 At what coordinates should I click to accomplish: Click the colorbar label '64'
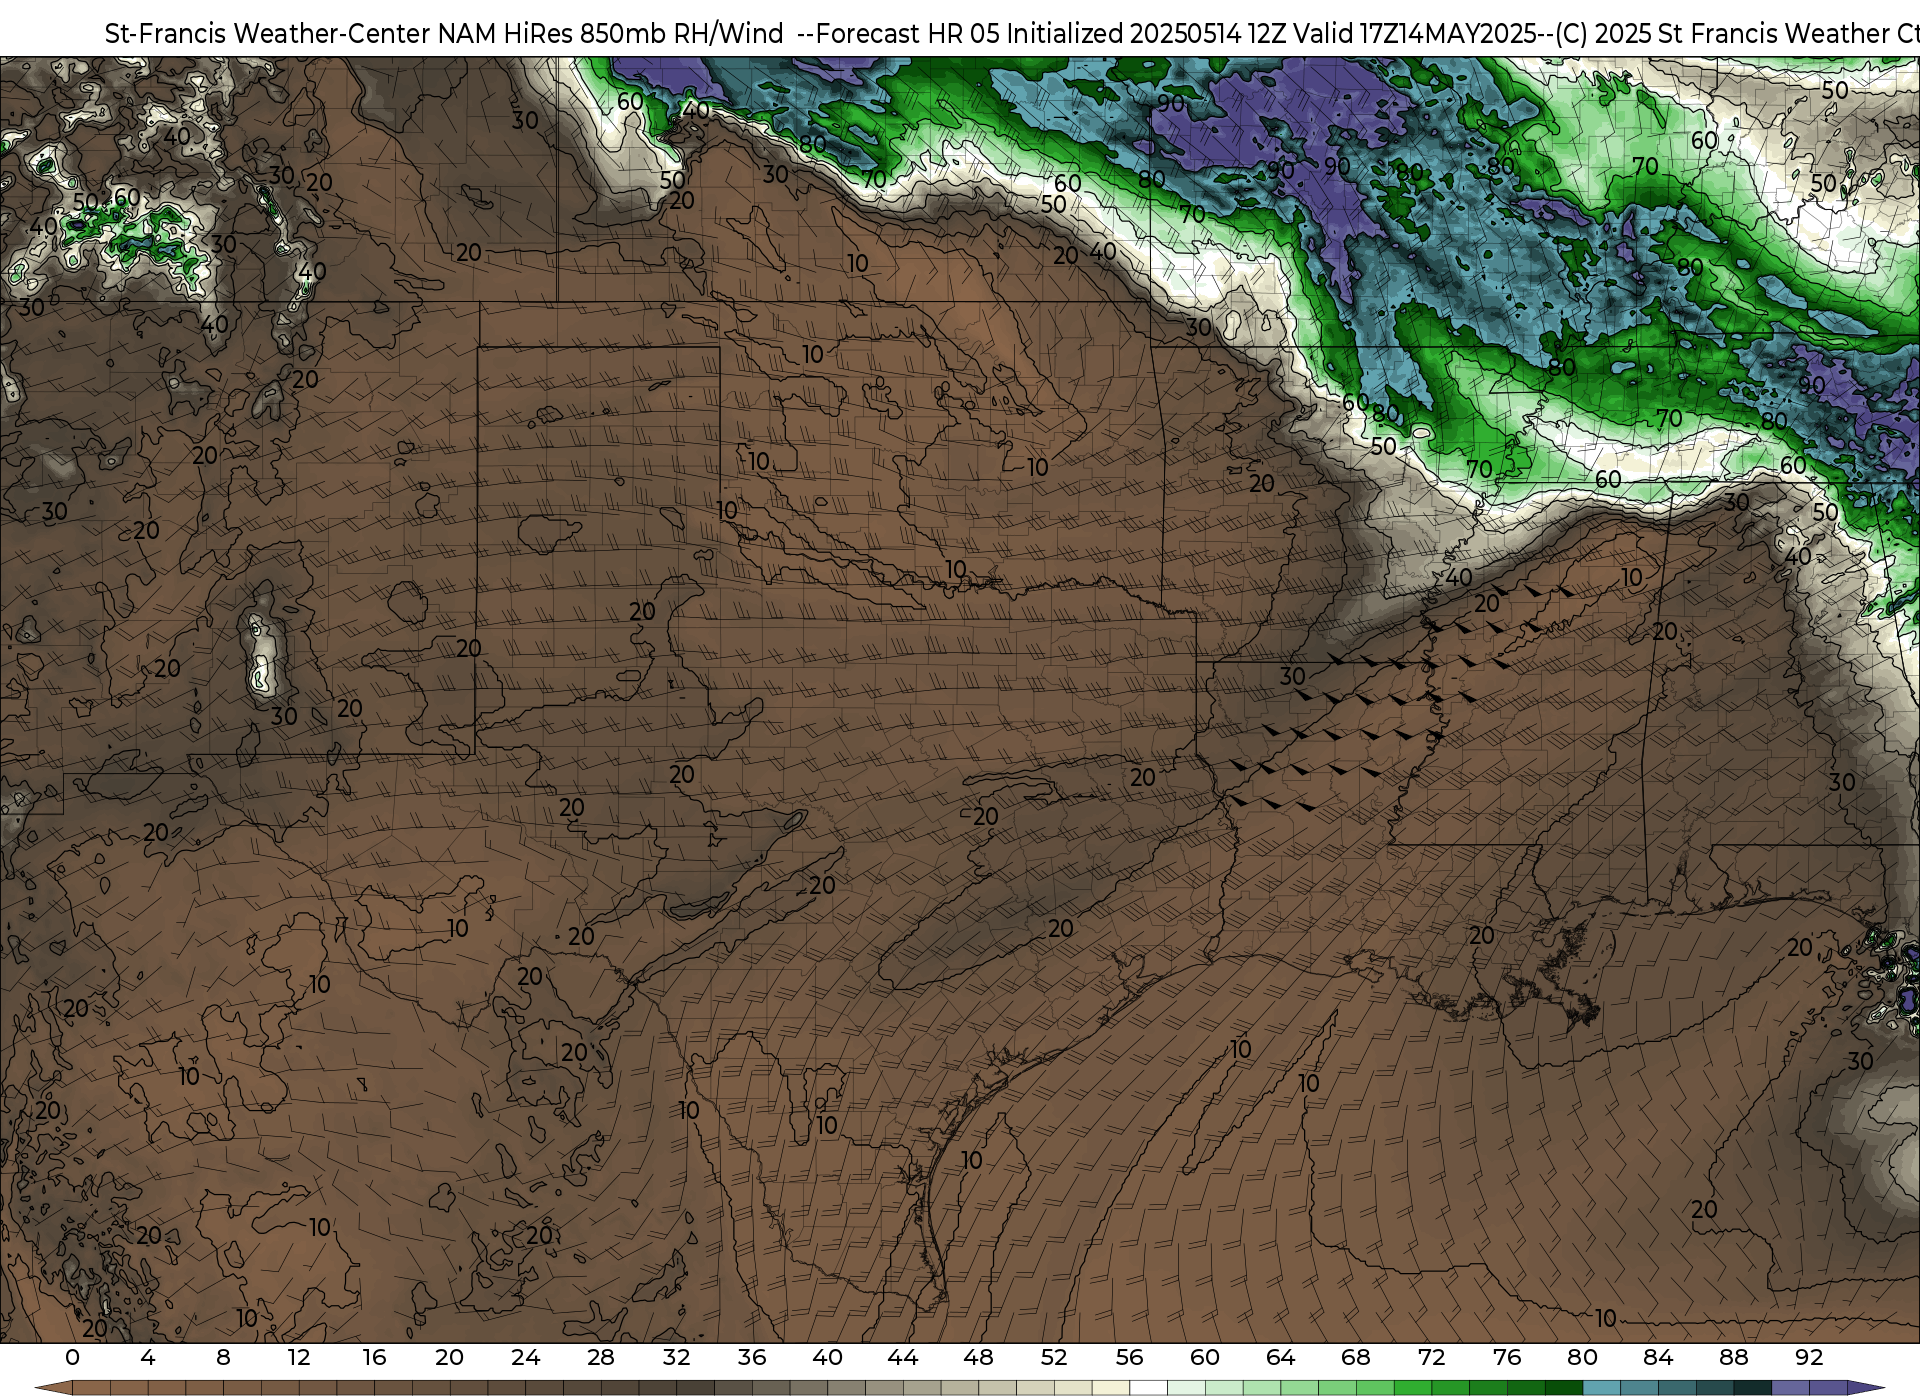pyautogui.click(x=1280, y=1357)
